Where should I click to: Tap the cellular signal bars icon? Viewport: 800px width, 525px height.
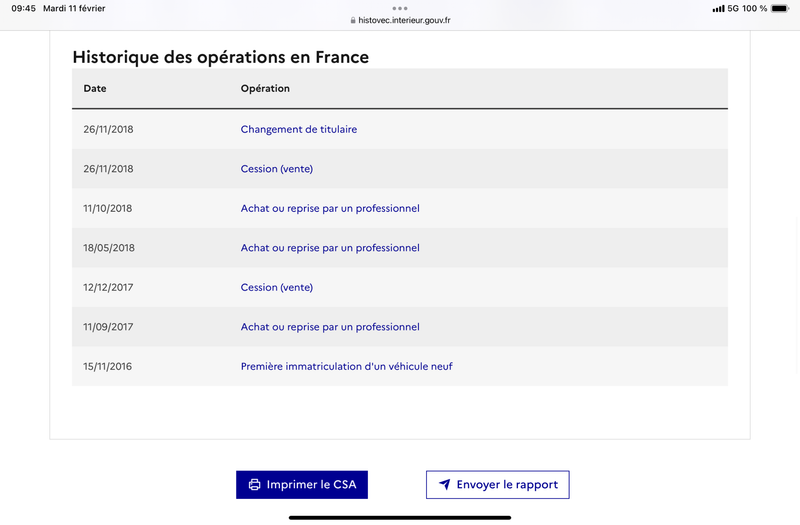coord(718,9)
